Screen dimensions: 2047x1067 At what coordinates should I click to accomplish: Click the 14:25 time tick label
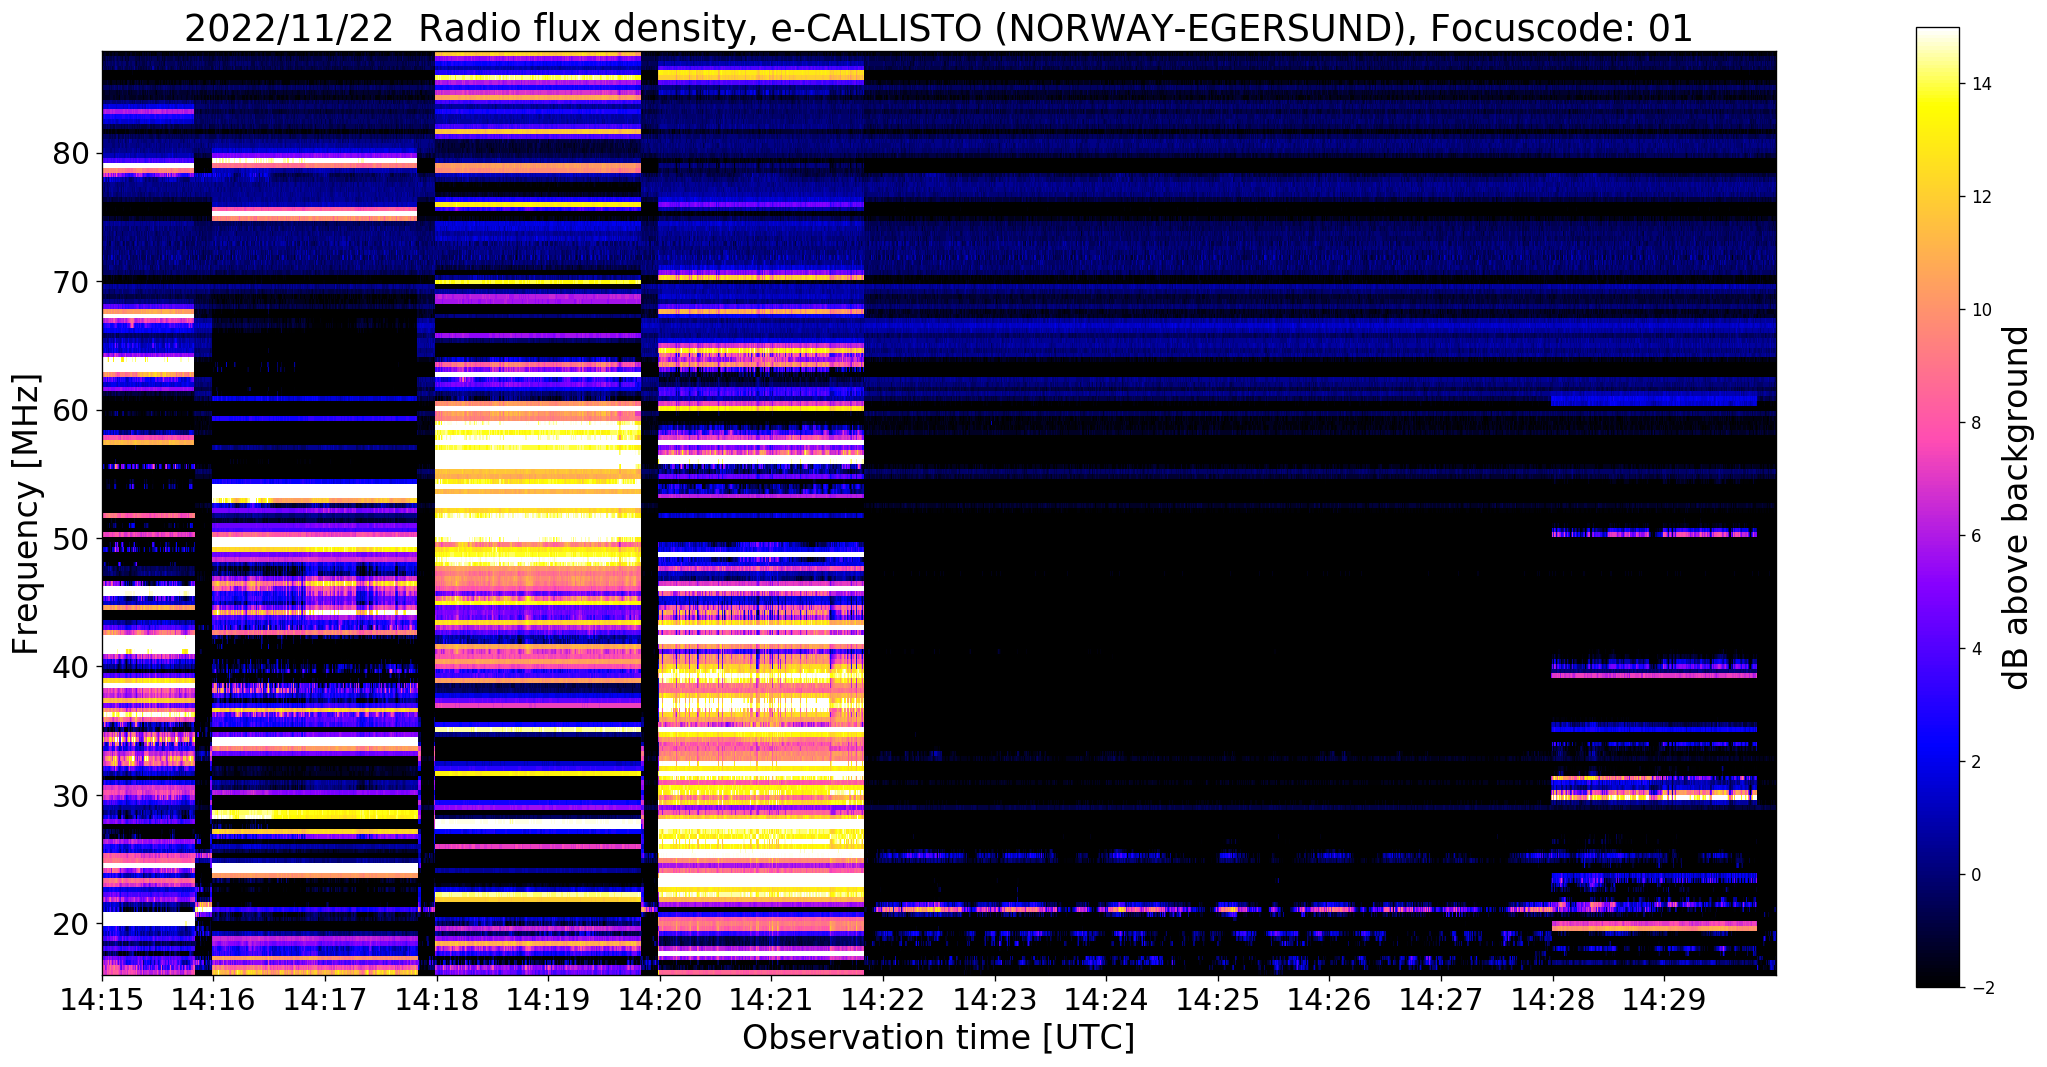coord(1217,1000)
